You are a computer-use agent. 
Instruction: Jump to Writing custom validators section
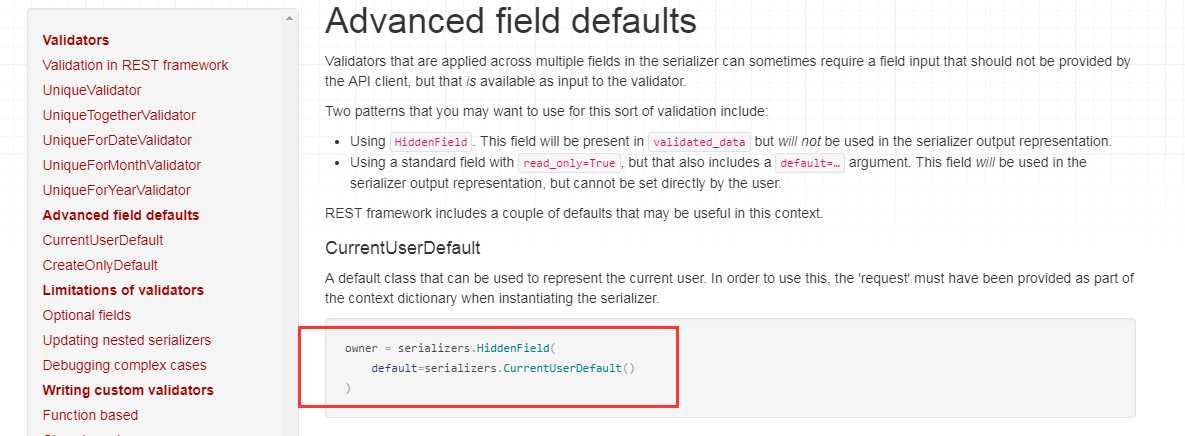pyautogui.click(x=128, y=389)
